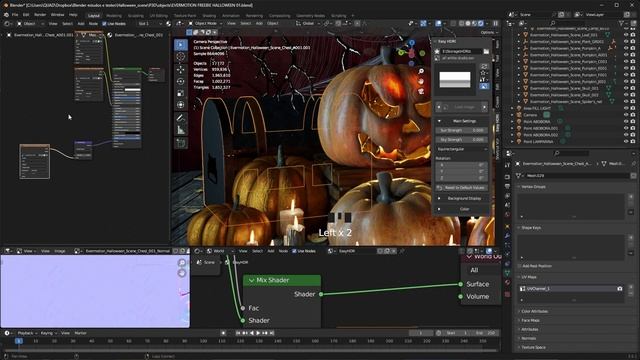
Task: Select the Transform tool in viewport toolbar
Action: [x=181, y=105]
